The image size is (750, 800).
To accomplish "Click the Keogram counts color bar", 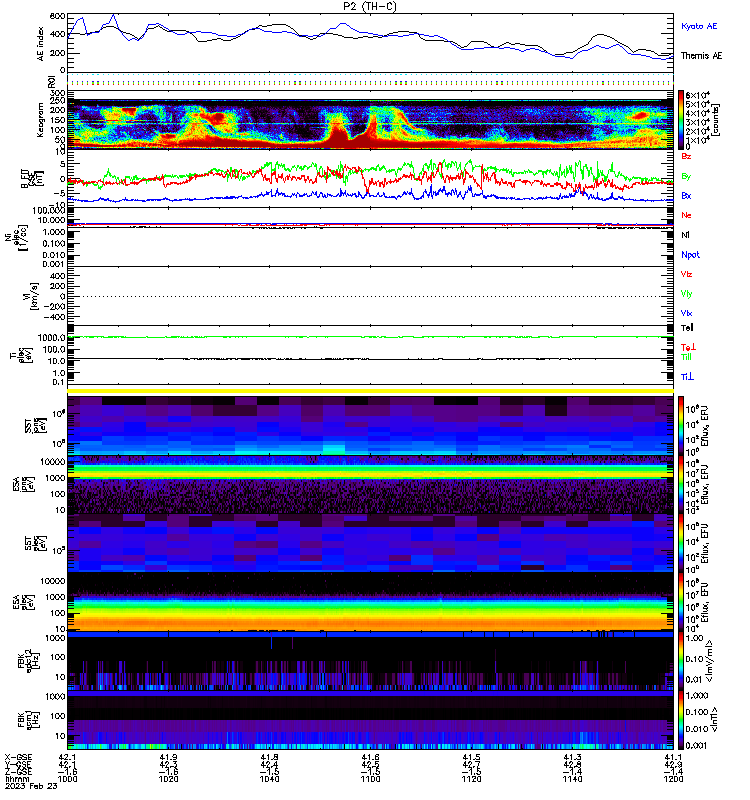I will (681, 120).
